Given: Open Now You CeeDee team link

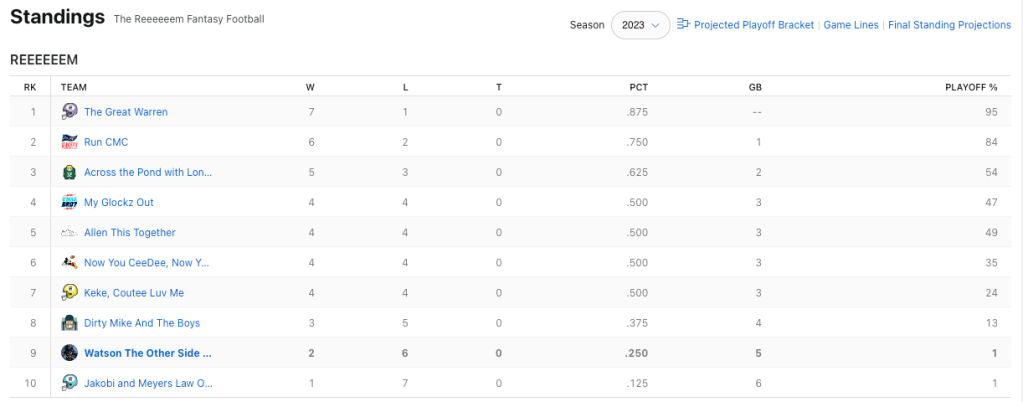Looking at the screenshot, I should click(x=147, y=263).
